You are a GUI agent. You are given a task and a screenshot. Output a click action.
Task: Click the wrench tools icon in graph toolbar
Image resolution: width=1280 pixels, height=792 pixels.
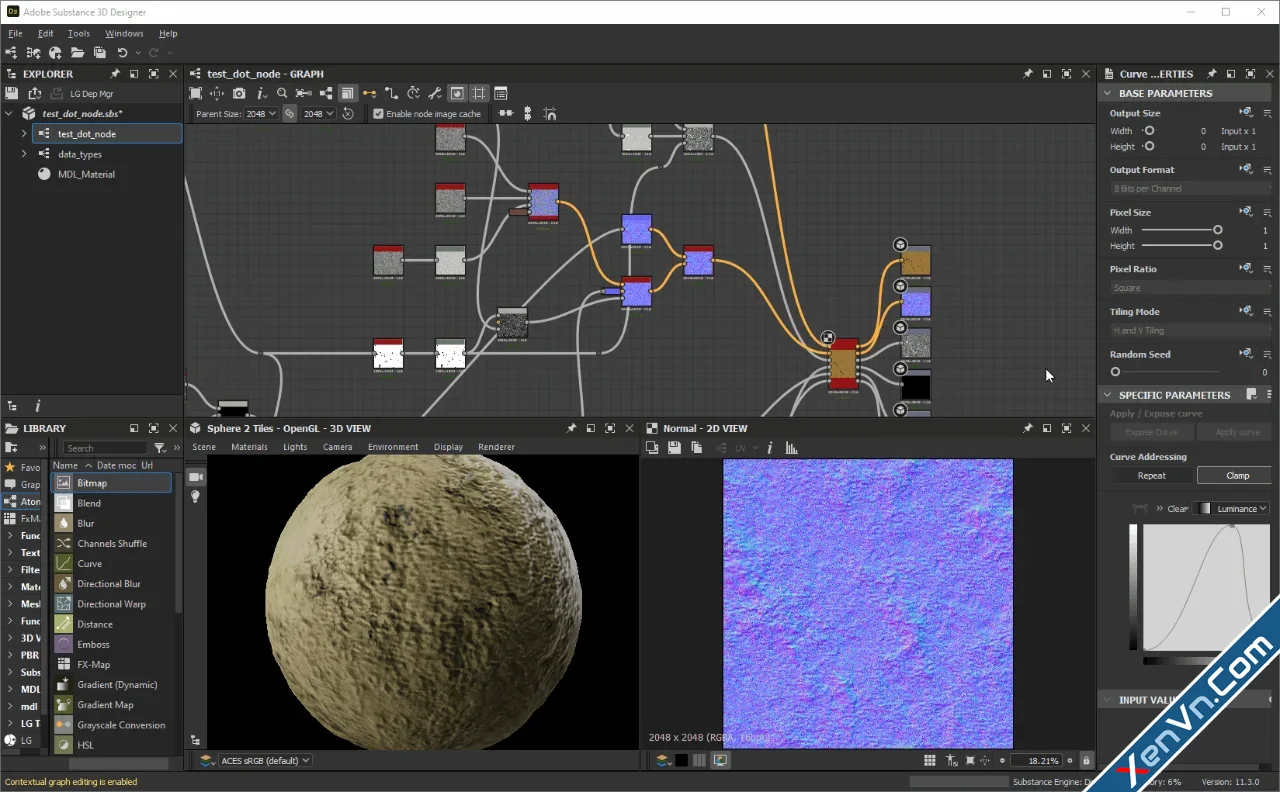[435, 93]
